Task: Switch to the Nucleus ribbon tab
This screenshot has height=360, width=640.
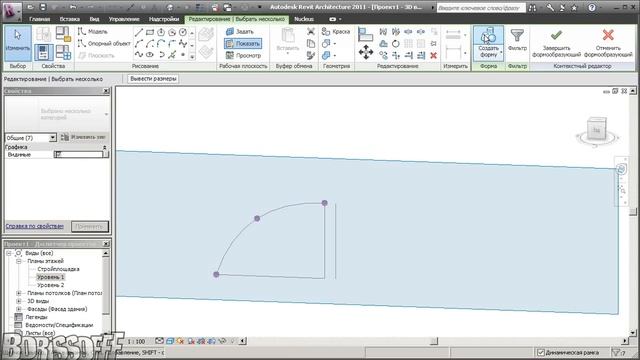Action: click(304, 19)
